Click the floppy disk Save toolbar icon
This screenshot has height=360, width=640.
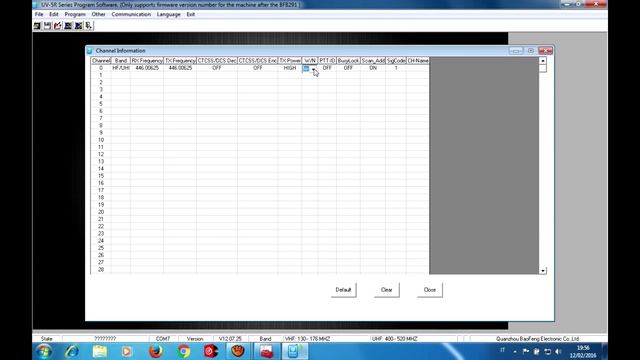47,26
